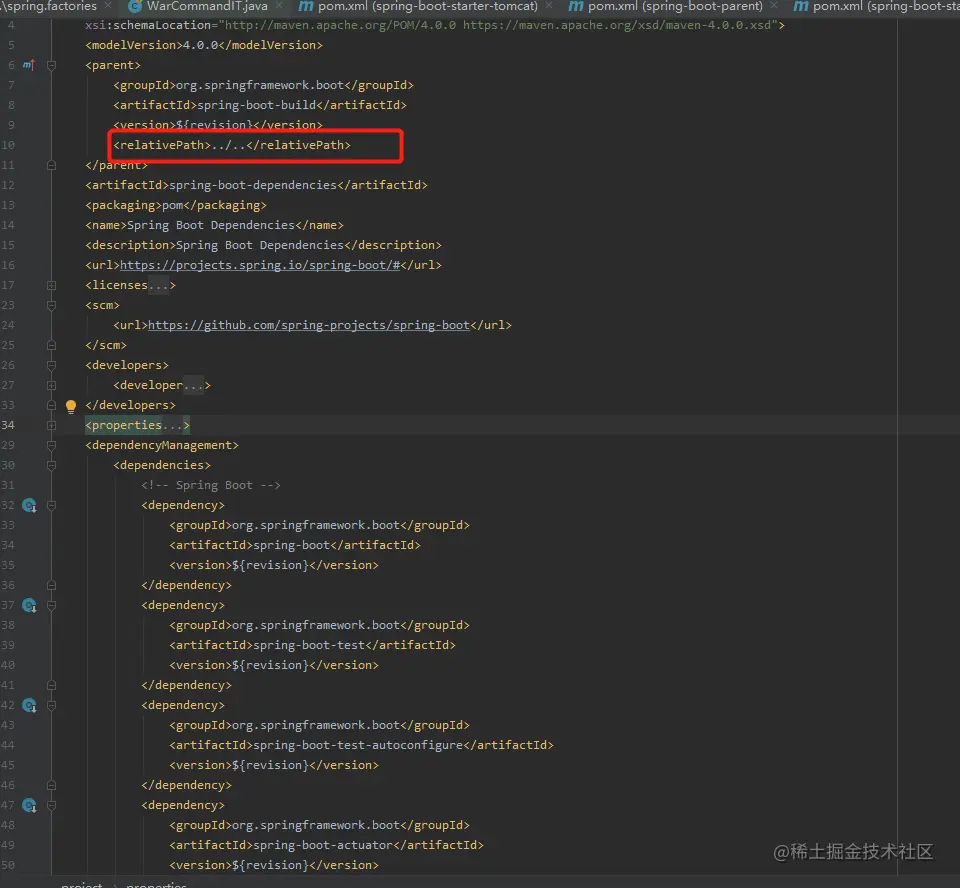The width and height of the screenshot is (960, 888).
Task: Close the pom.xml (spring-boot-parent) tab
Action: pyautogui.click(x=774, y=6)
